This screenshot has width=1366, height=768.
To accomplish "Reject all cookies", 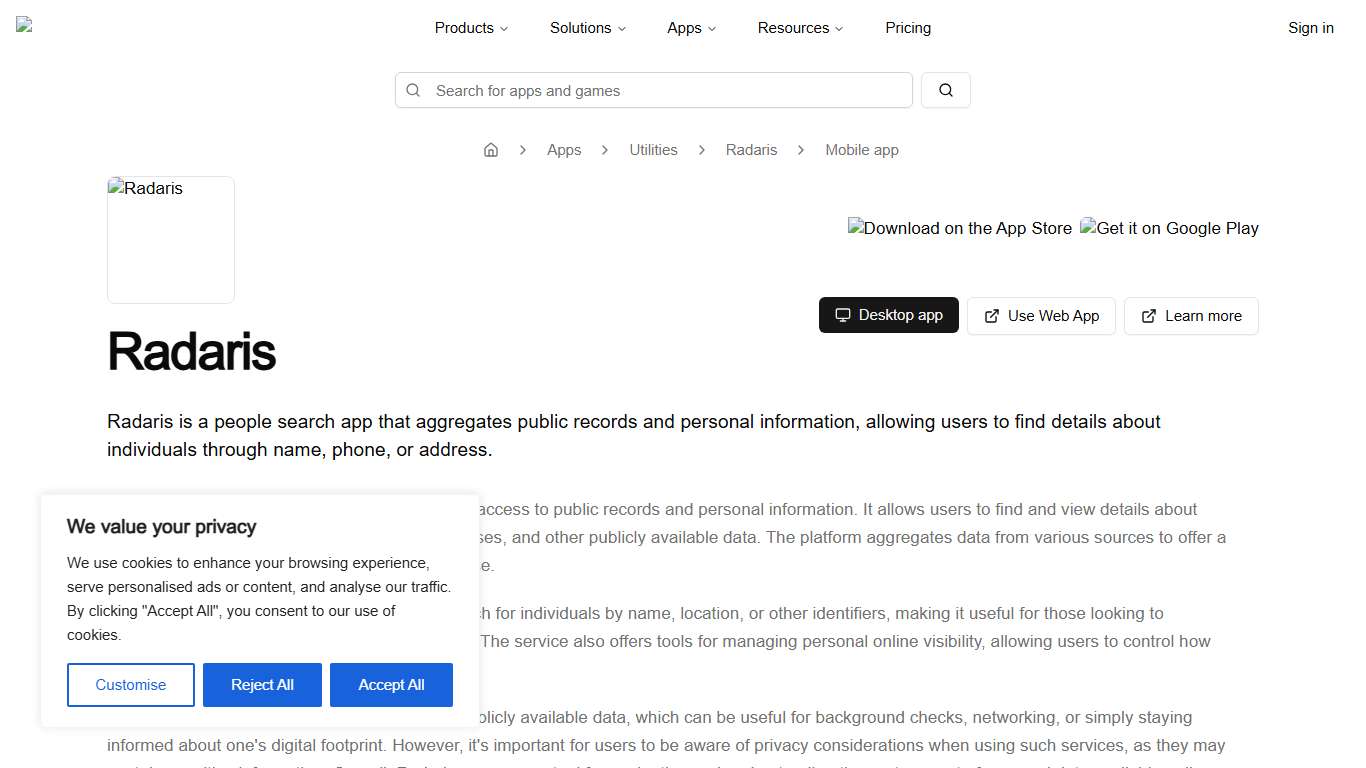I will [262, 684].
